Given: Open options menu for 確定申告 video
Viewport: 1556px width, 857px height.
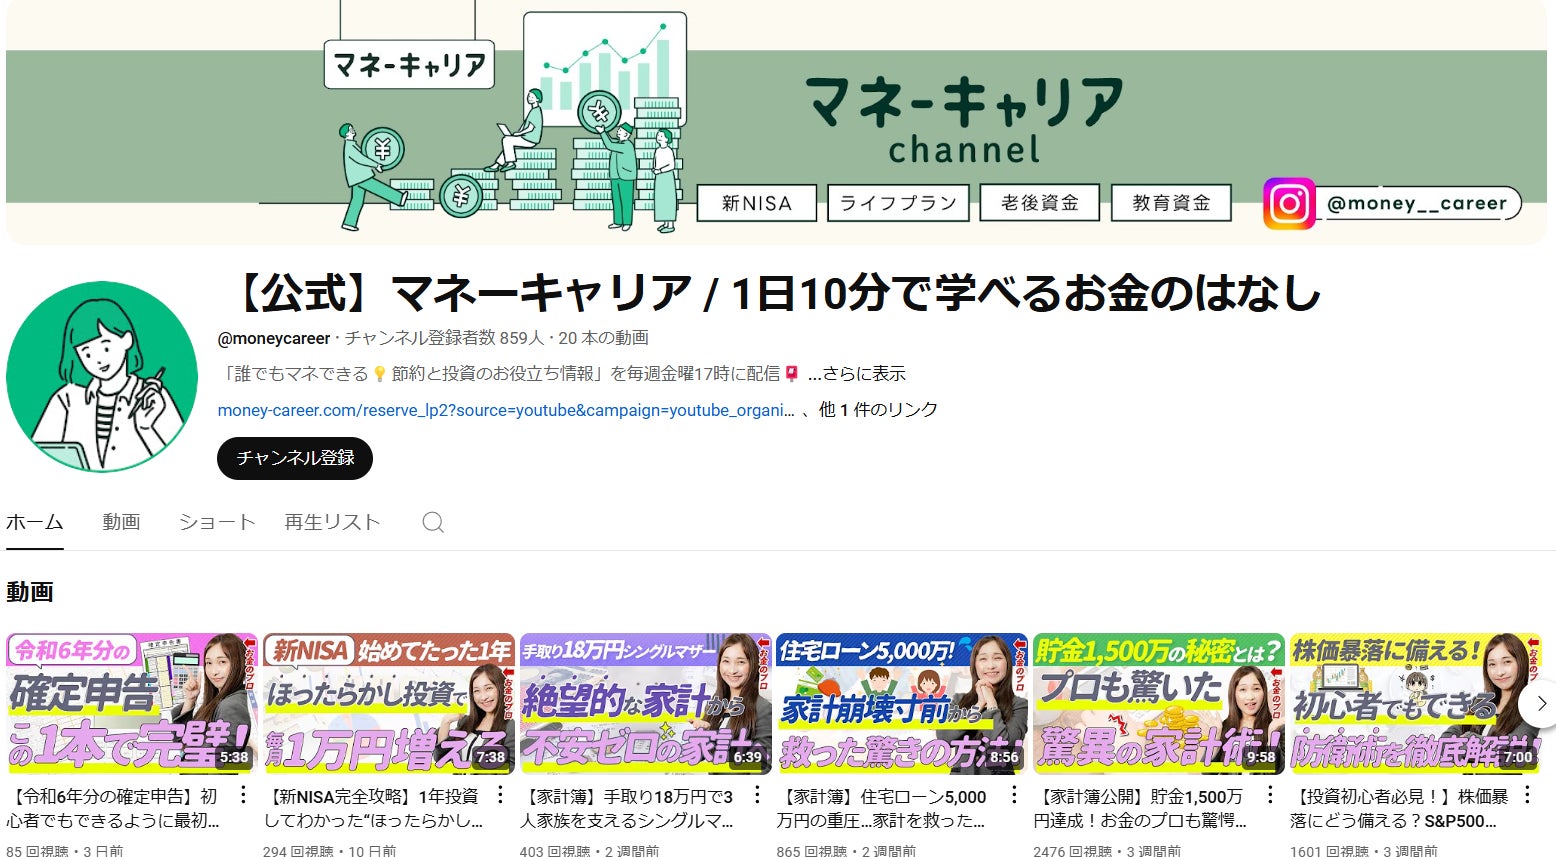Looking at the screenshot, I should coord(242,795).
